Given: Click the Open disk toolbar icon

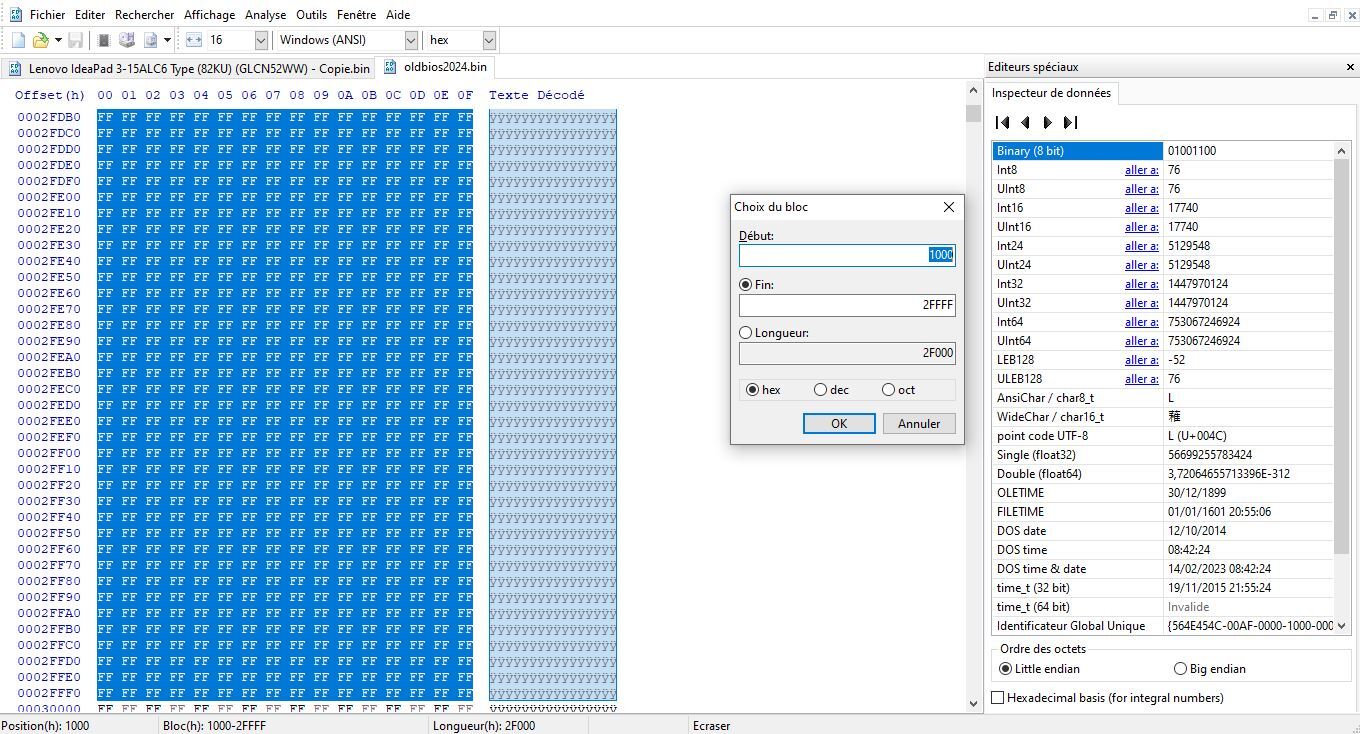Looking at the screenshot, I should [x=127, y=40].
